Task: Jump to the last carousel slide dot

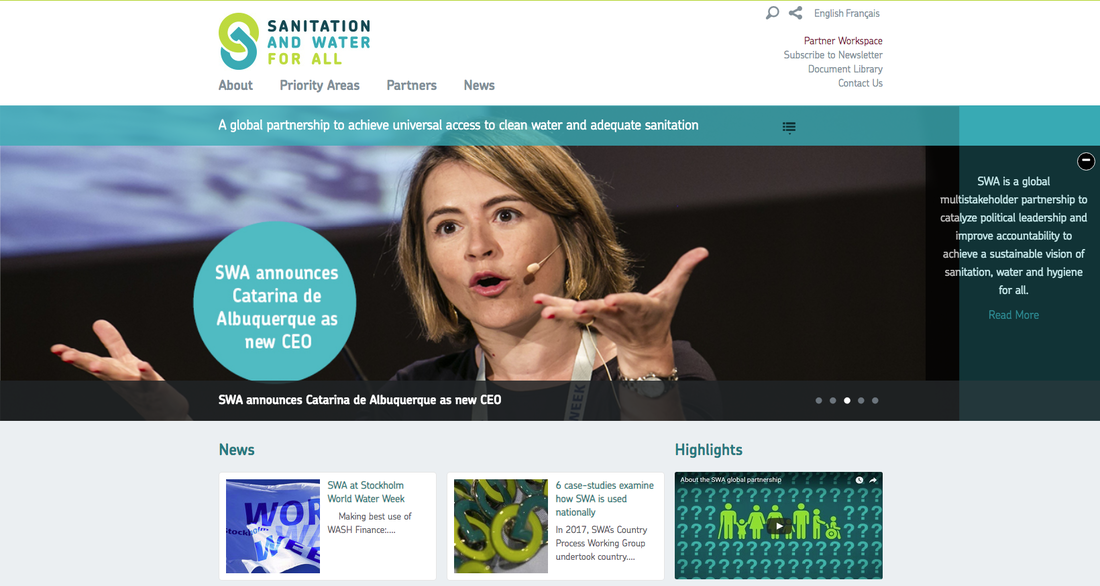Action: click(x=875, y=400)
